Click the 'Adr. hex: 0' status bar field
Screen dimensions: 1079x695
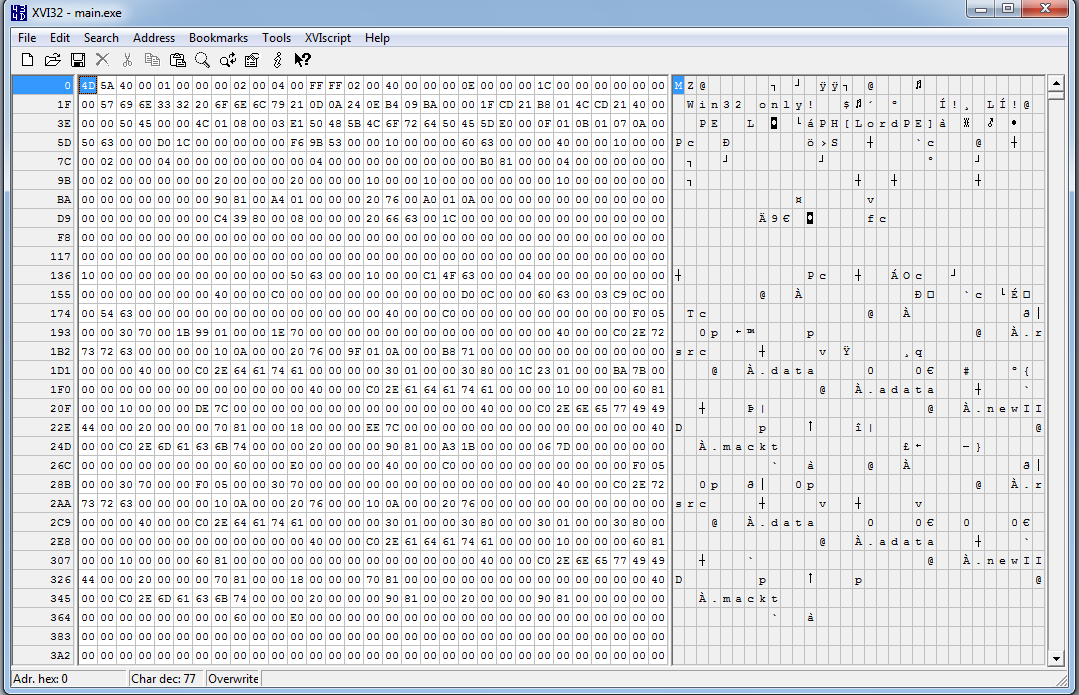[69, 678]
